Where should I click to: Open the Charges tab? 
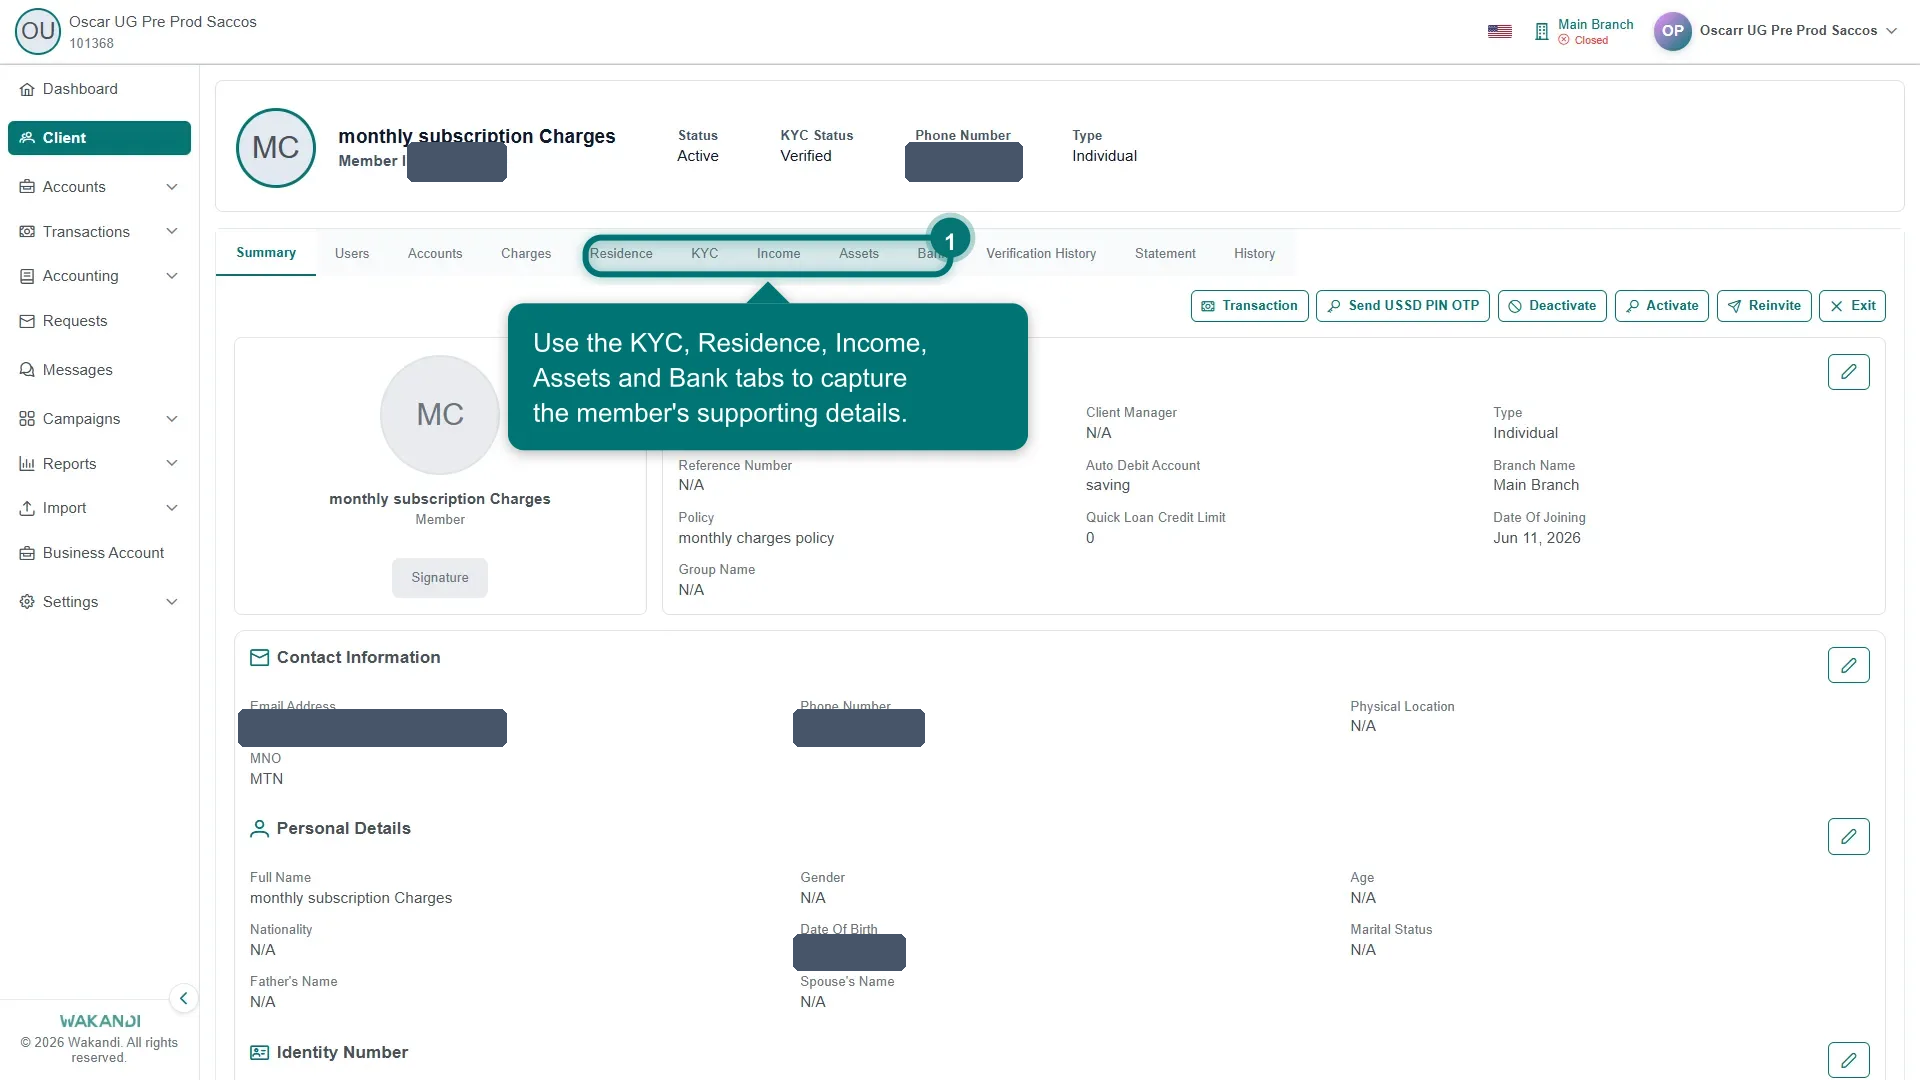[x=526, y=254]
